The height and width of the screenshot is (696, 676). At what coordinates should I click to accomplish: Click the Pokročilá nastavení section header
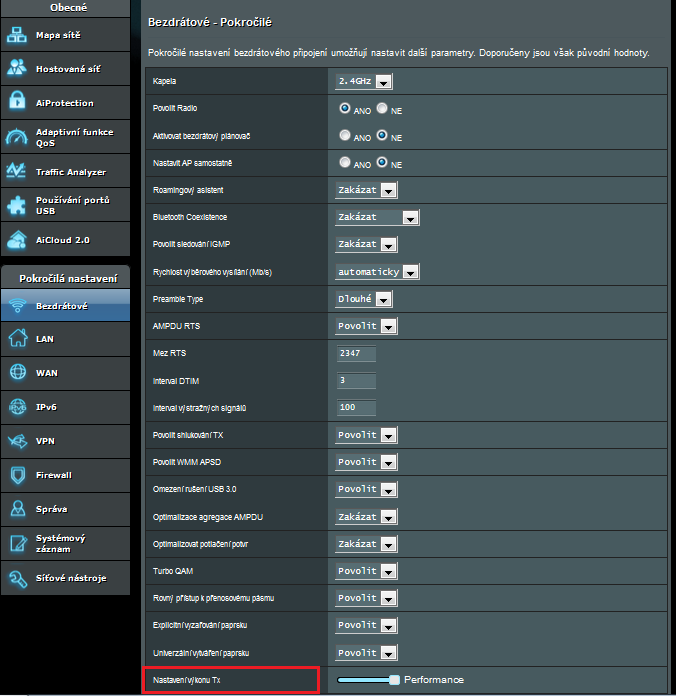click(66, 278)
